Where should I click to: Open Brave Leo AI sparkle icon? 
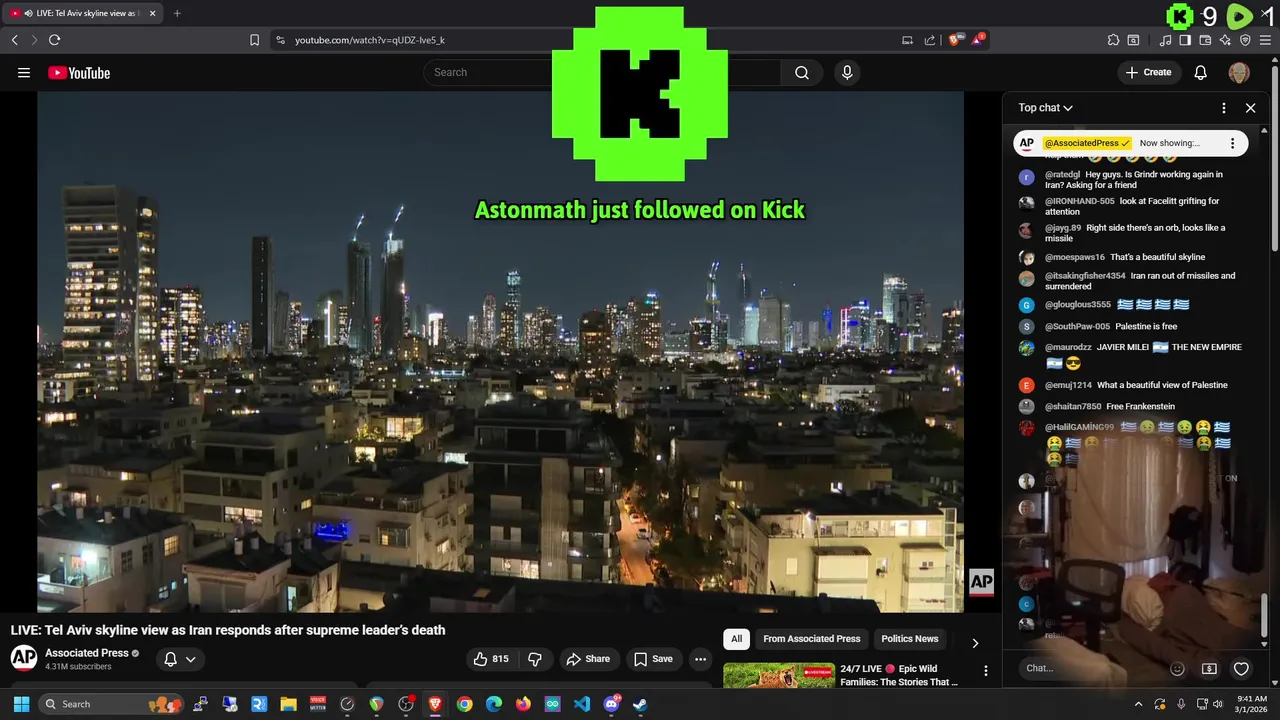point(1225,40)
